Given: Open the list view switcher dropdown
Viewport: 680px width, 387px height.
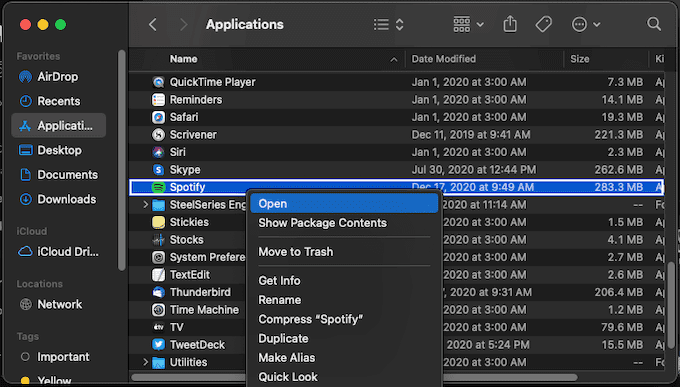Looking at the screenshot, I should [x=389, y=24].
